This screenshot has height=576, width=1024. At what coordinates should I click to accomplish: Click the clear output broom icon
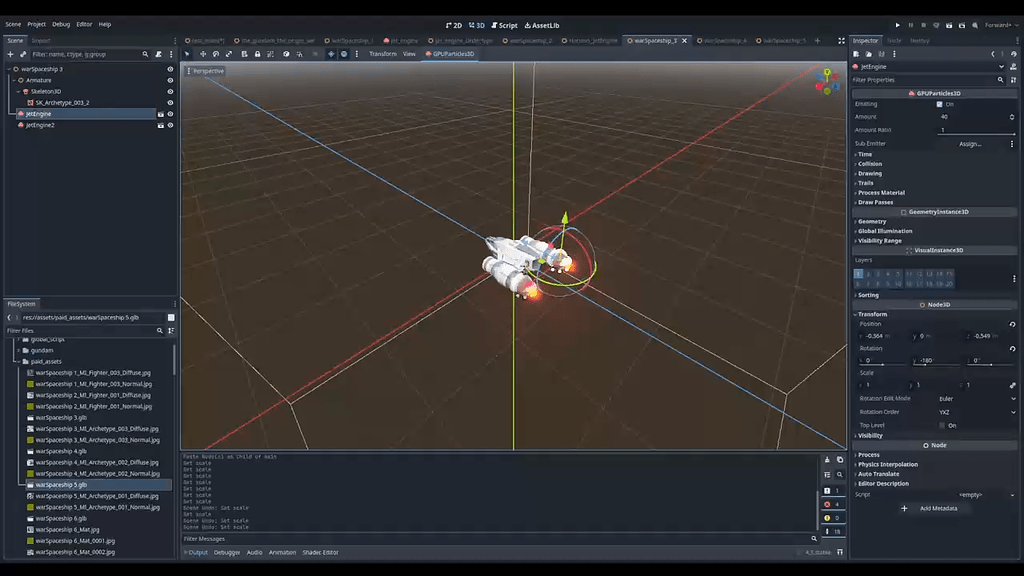827,460
